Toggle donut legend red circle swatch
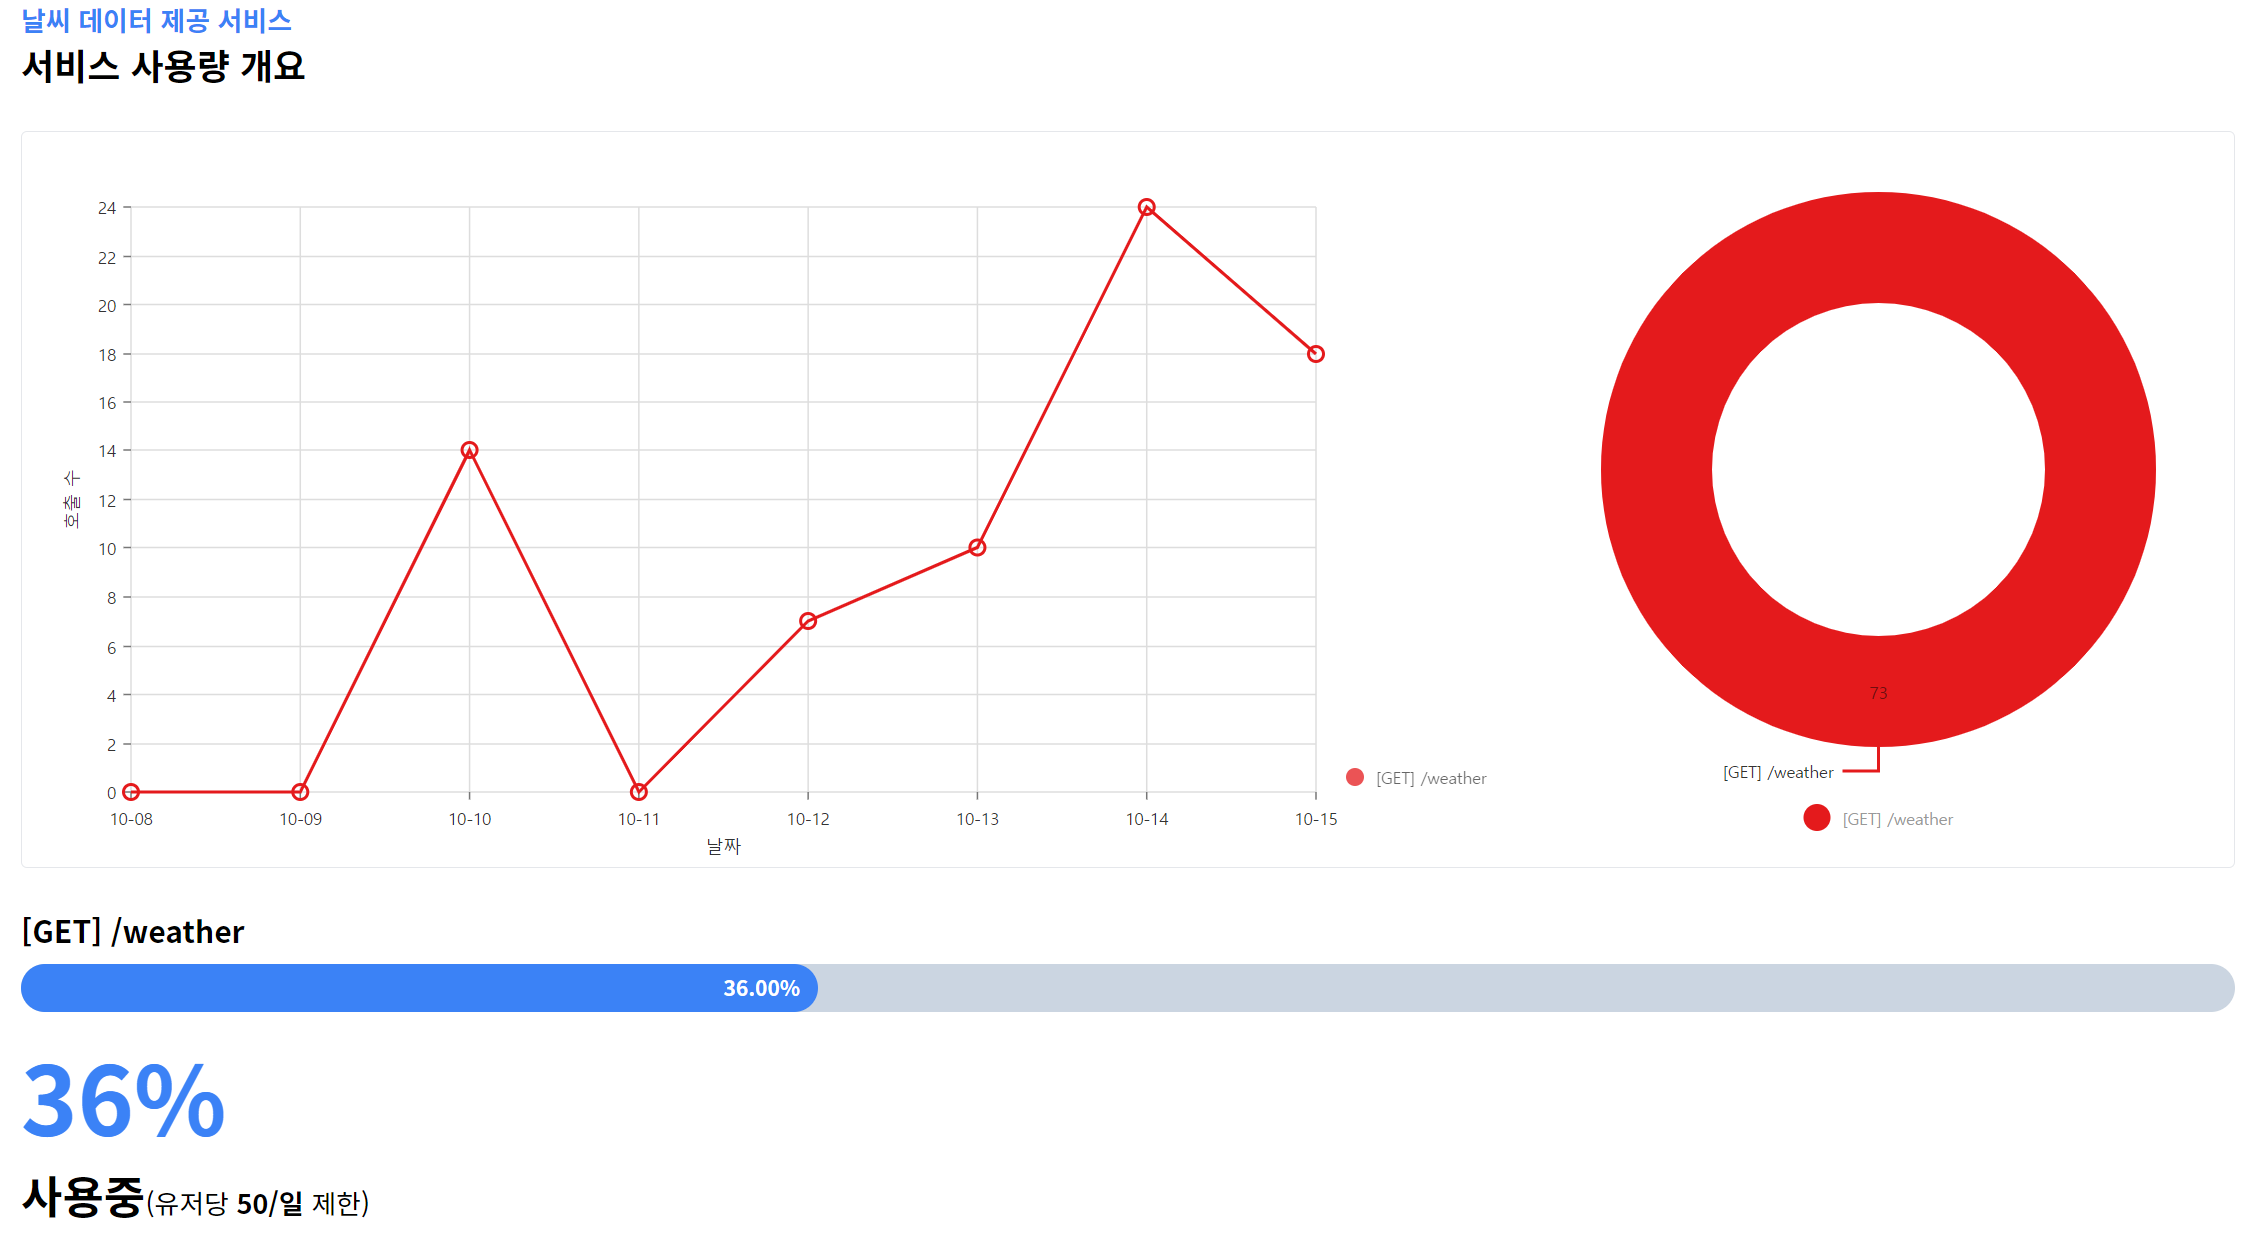This screenshot has height=1247, width=2252. [x=1817, y=818]
